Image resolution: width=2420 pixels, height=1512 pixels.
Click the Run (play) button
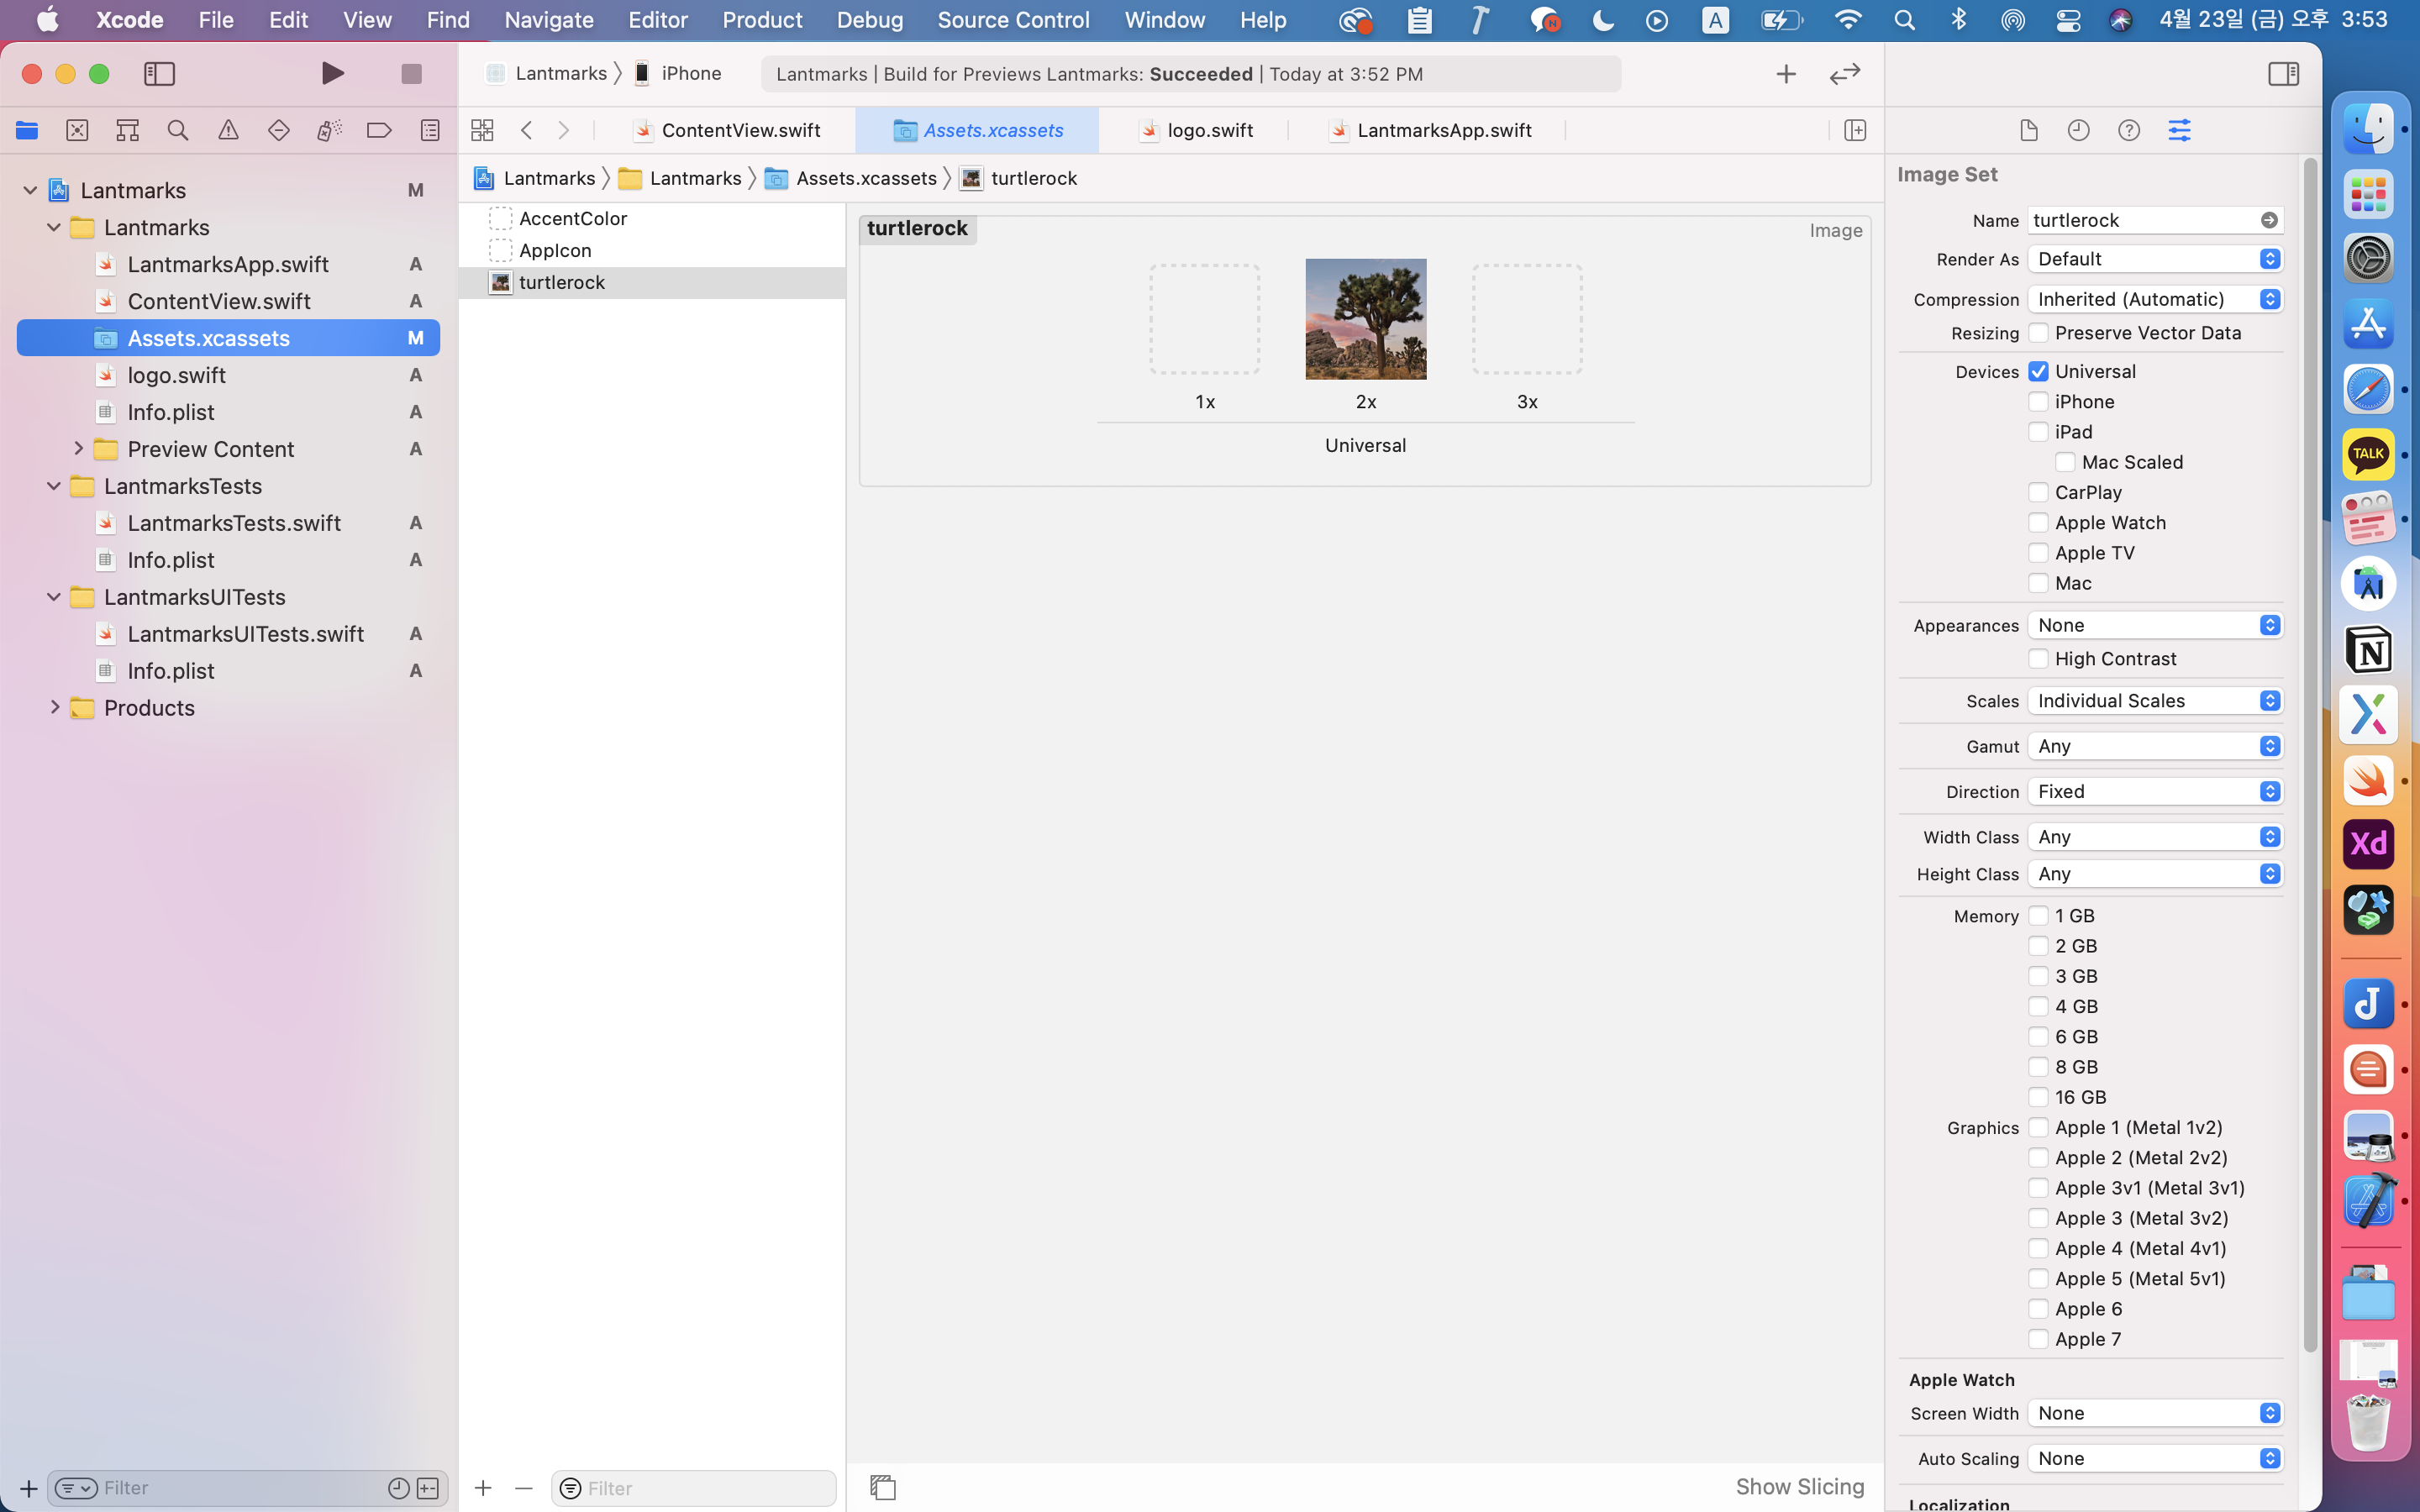pyautogui.click(x=333, y=73)
